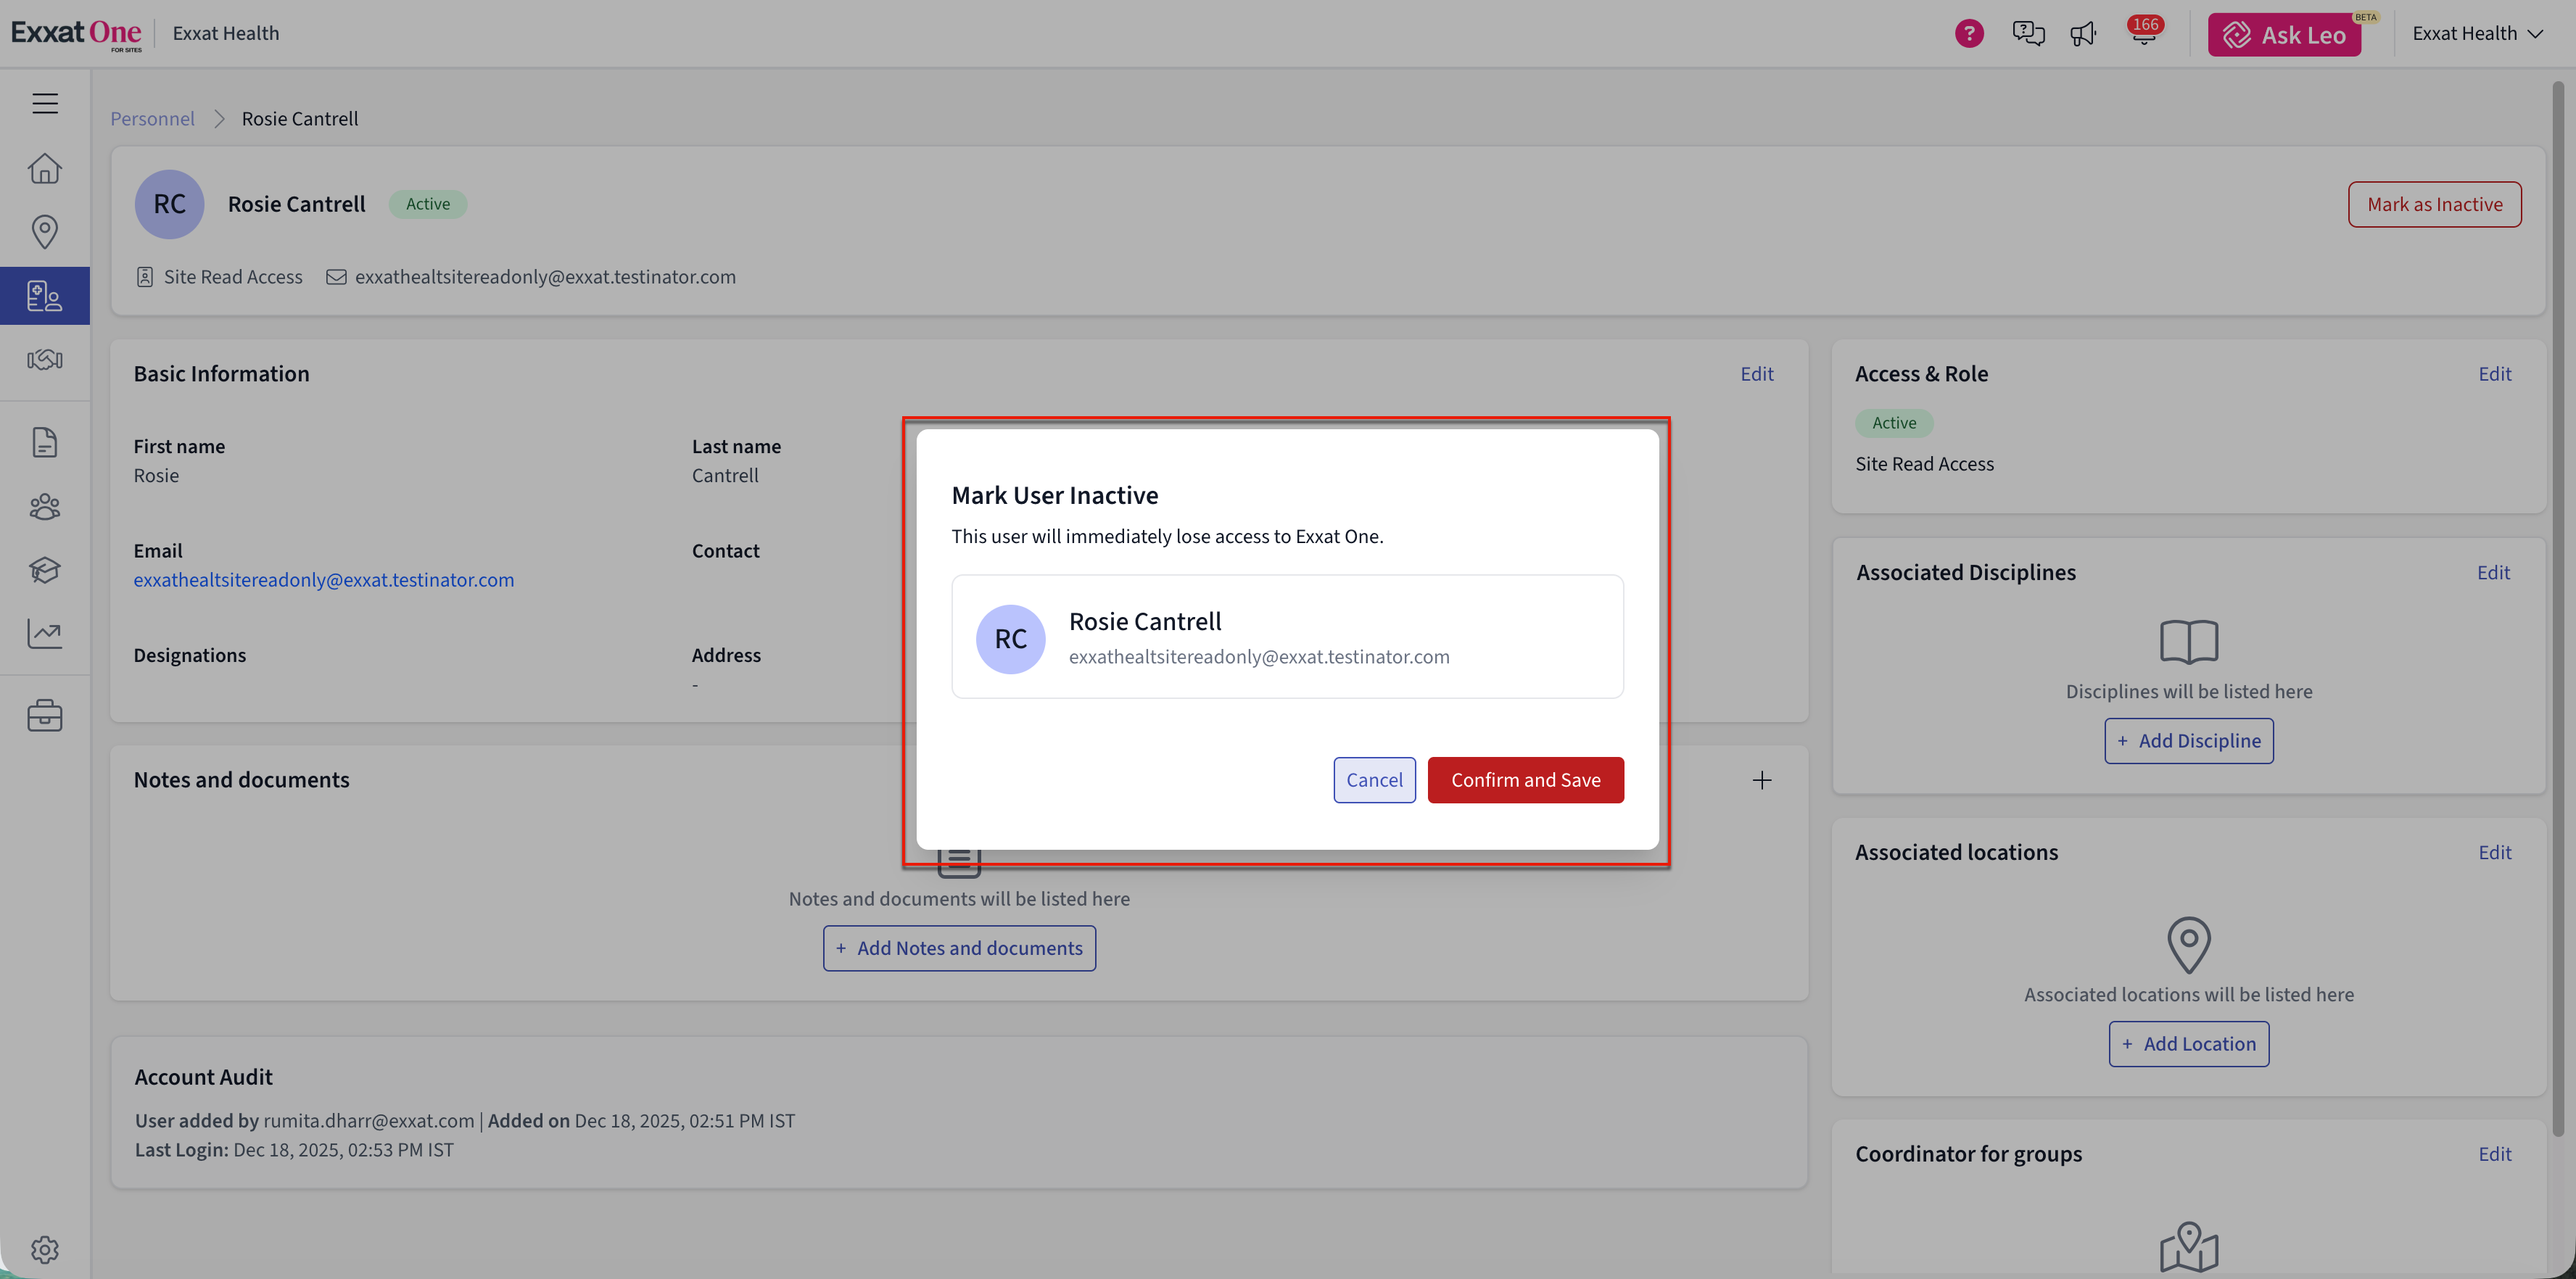The image size is (2576, 1279).
Task: Click the plus icon in Notes and documents
Action: pos(1762,780)
